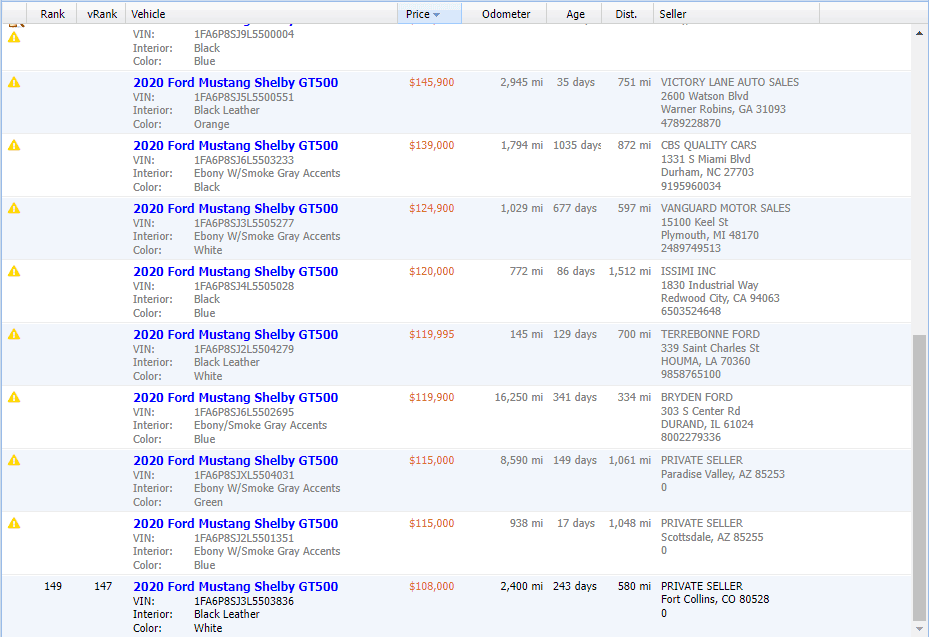Click warning icon on Bryden Ford row

pyautogui.click(x=14, y=397)
